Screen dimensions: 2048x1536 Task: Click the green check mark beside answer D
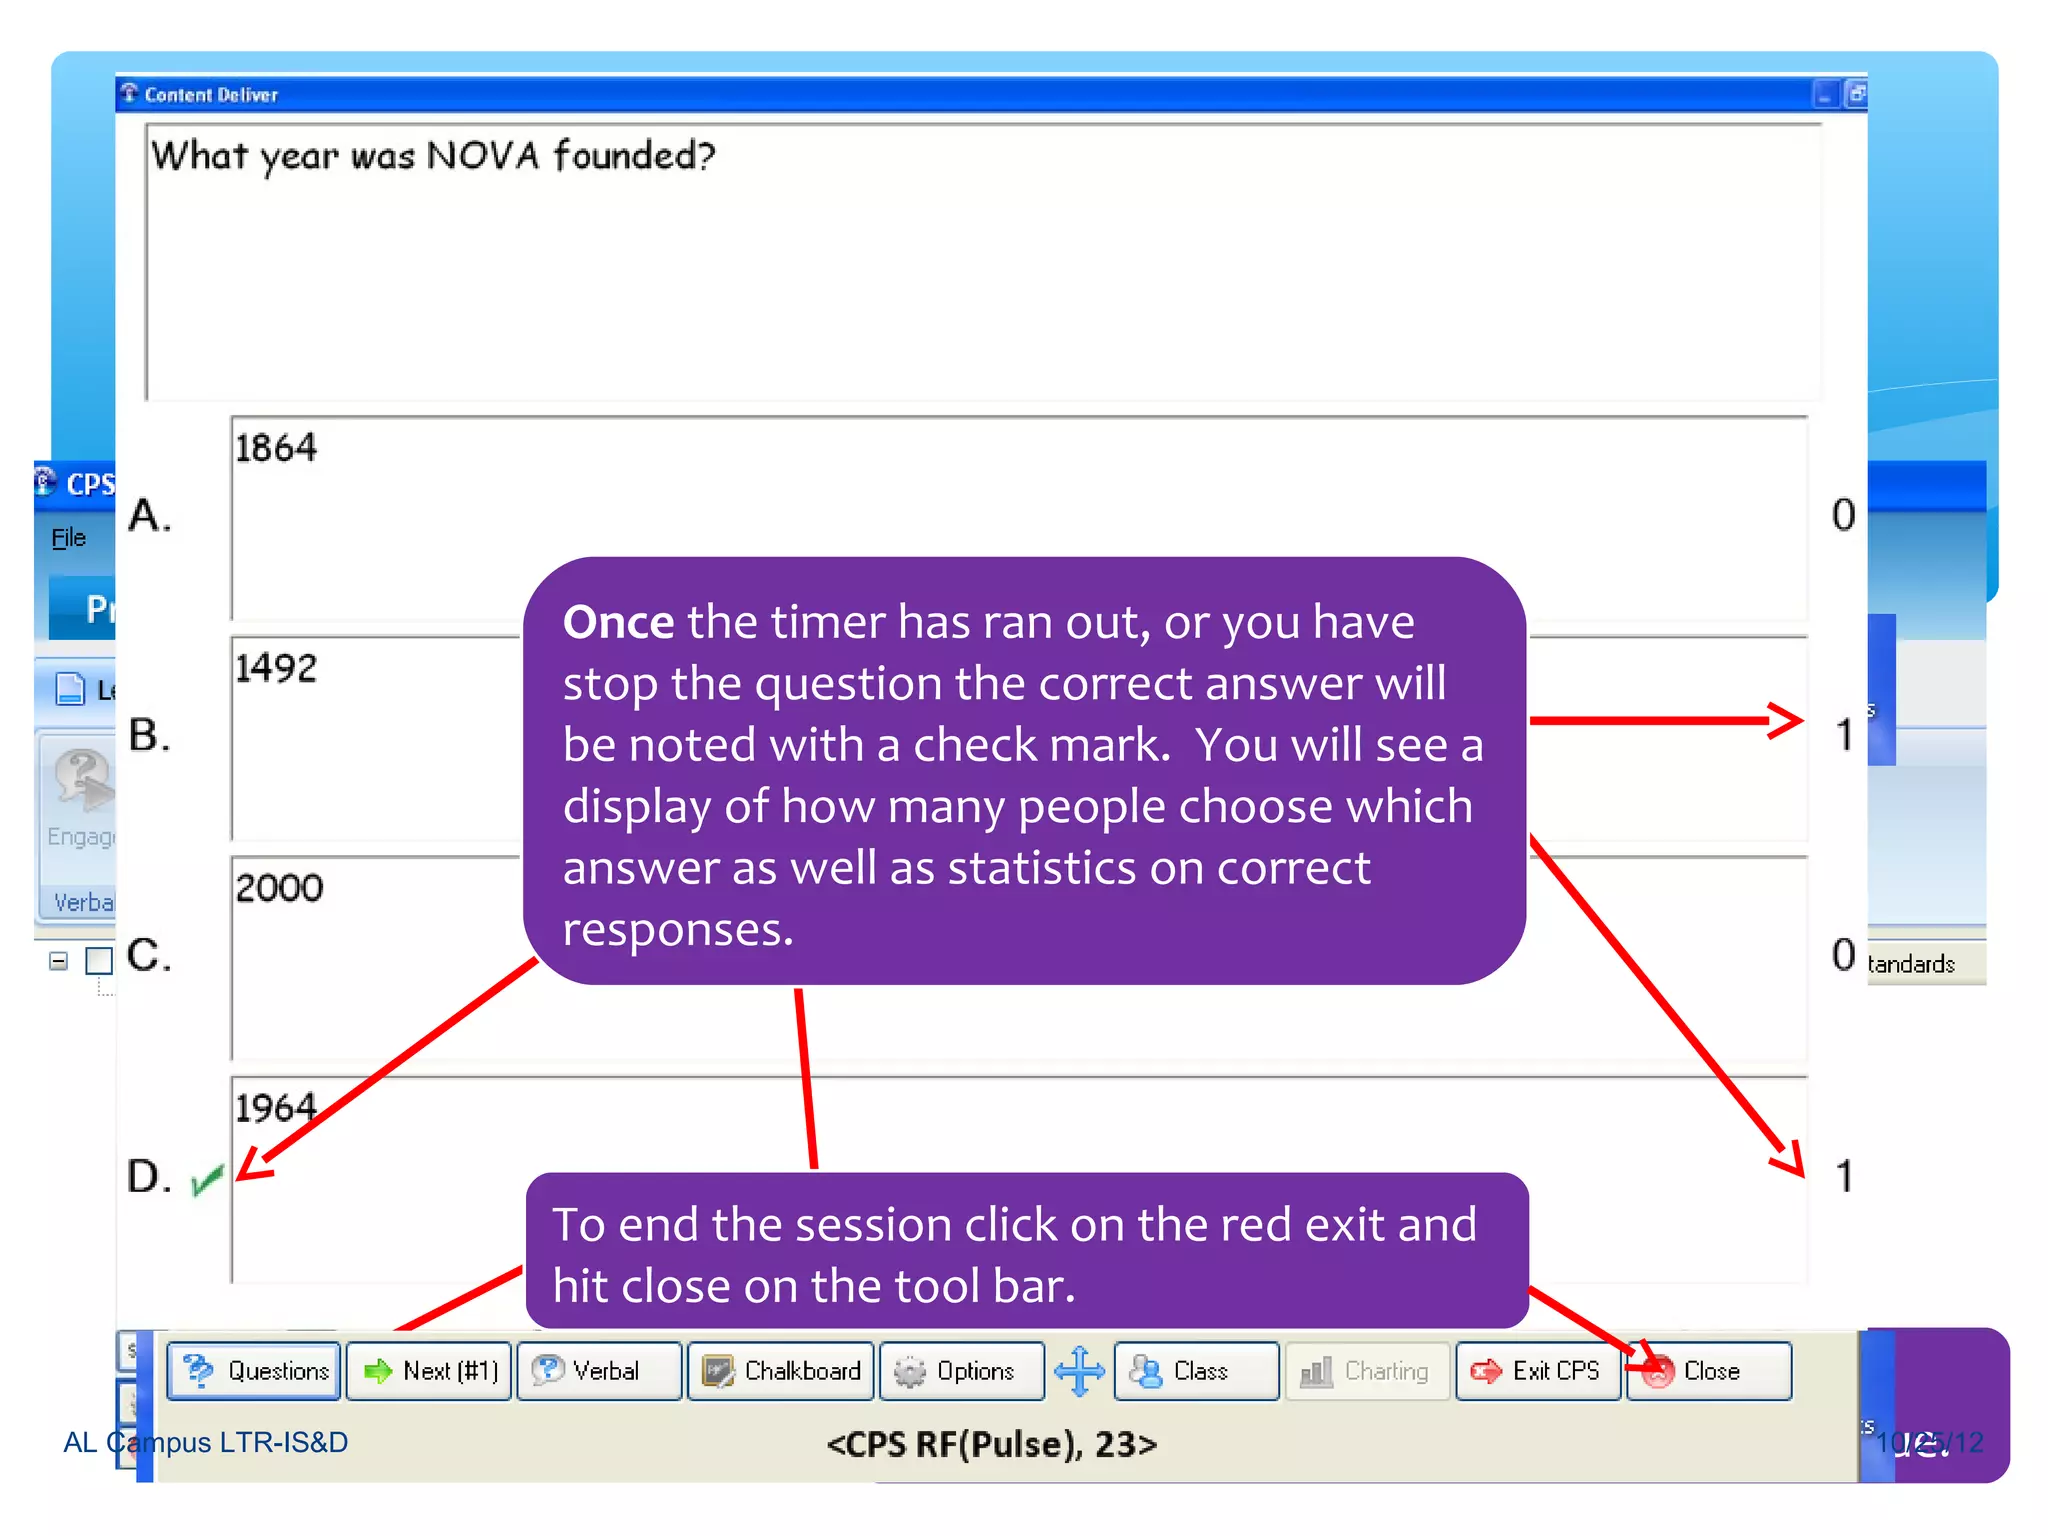207,1178
